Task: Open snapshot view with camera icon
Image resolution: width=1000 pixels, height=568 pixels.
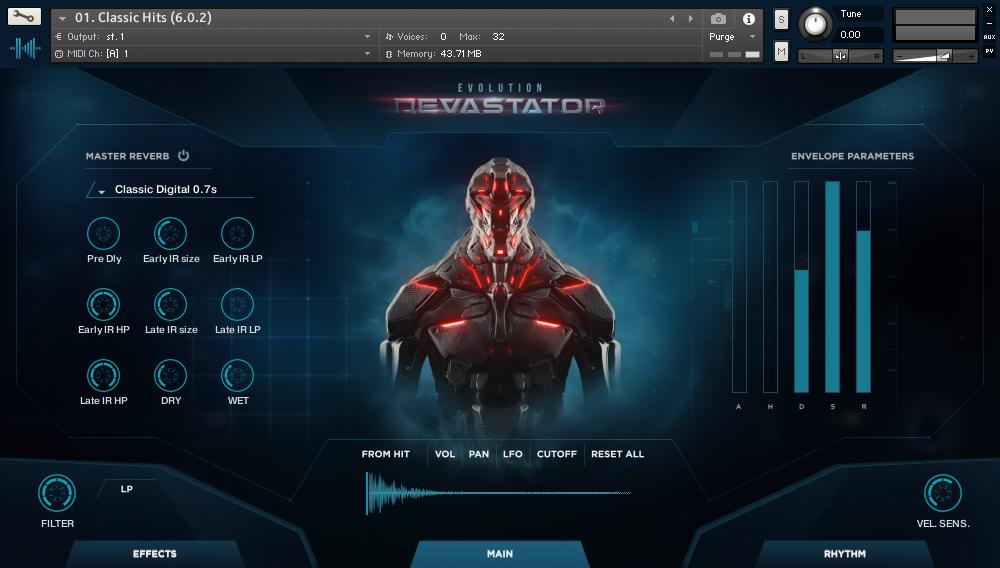Action: coord(718,18)
